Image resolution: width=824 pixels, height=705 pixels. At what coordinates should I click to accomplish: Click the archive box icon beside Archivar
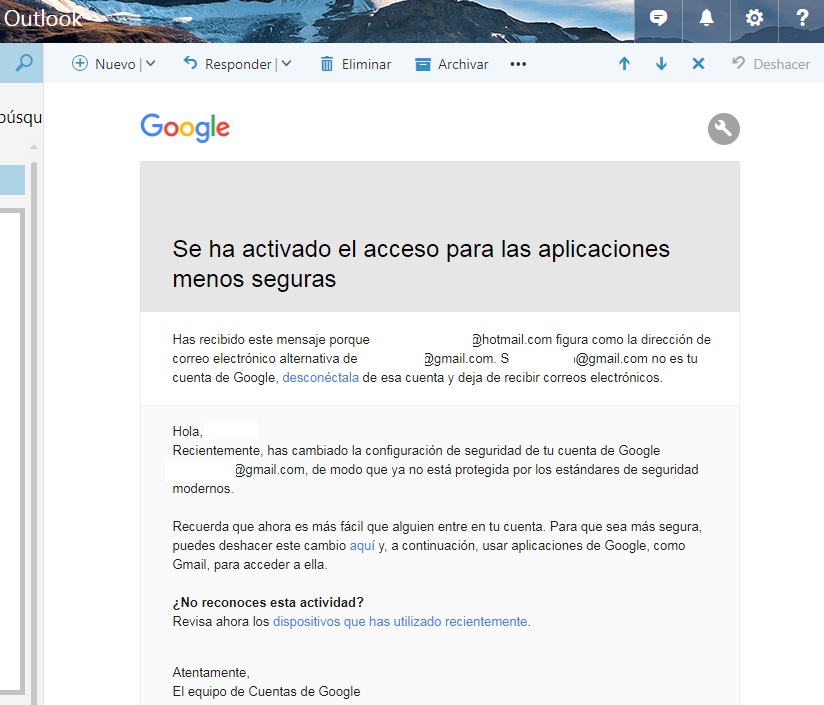[423, 65]
